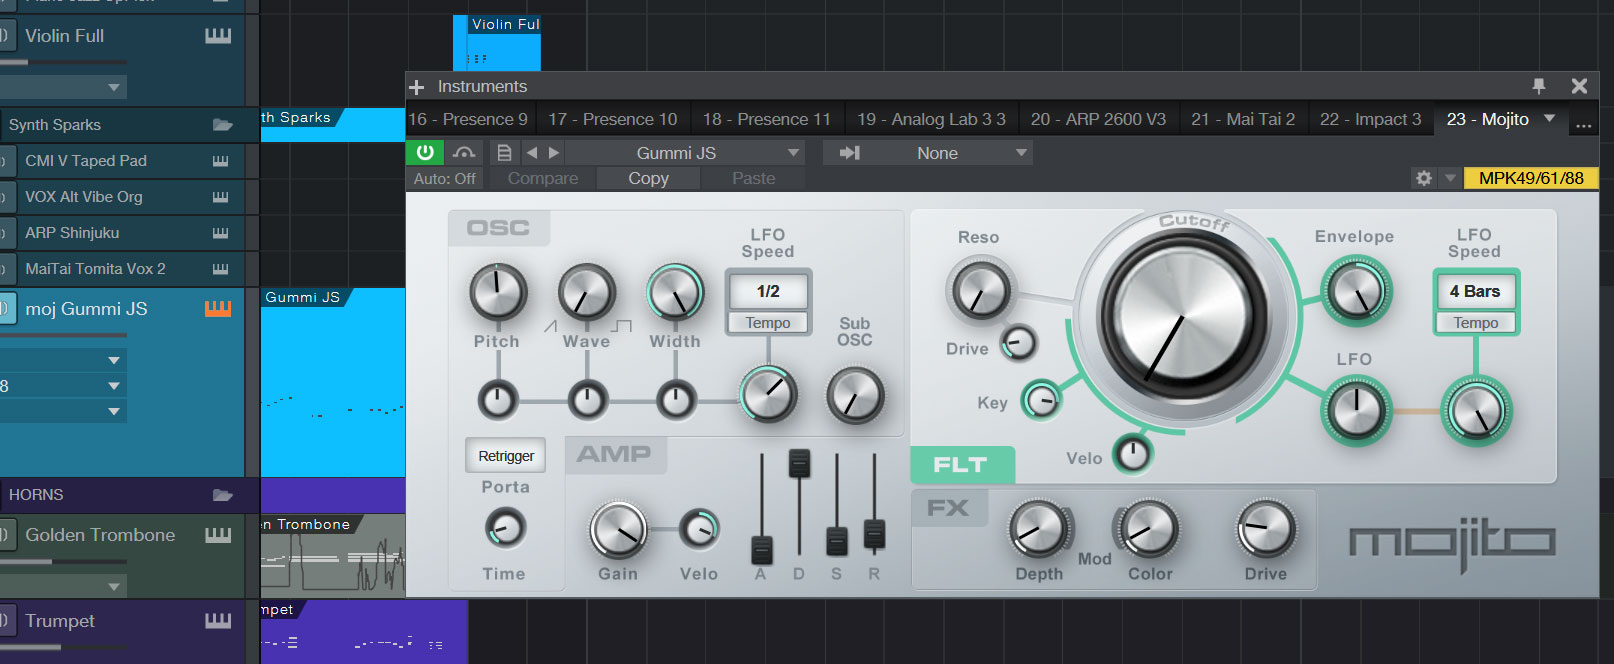The image size is (1614, 664).
Task: Toggle Tempo sync under filter LFO Speed
Action: click(x=1476, y=323)
